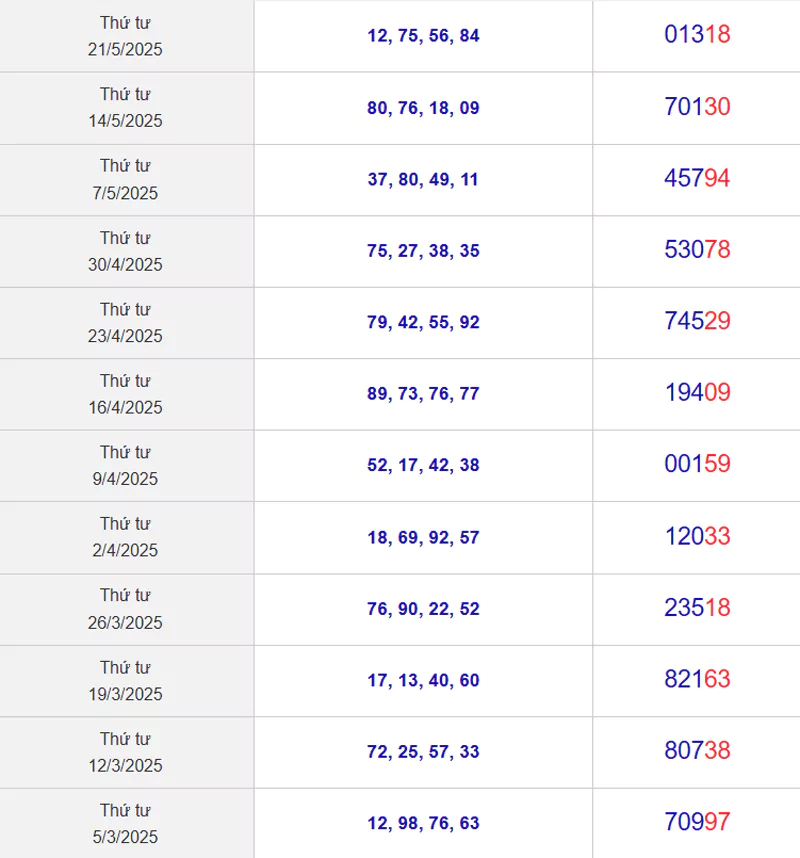The height and width of the screenshot is (858, 800).
Task: Click the result number 82163
Action: tap(697, 679)
